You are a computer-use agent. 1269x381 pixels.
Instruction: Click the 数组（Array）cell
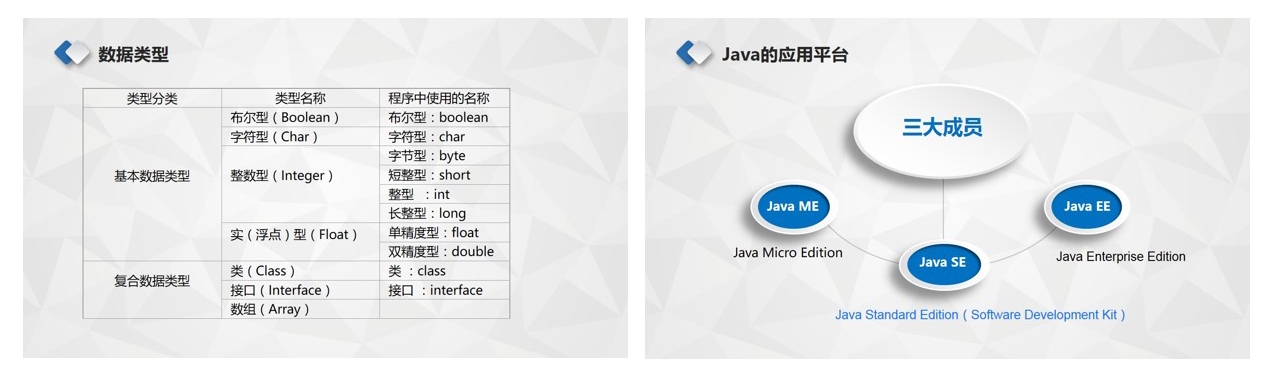[x=300, y=309]
